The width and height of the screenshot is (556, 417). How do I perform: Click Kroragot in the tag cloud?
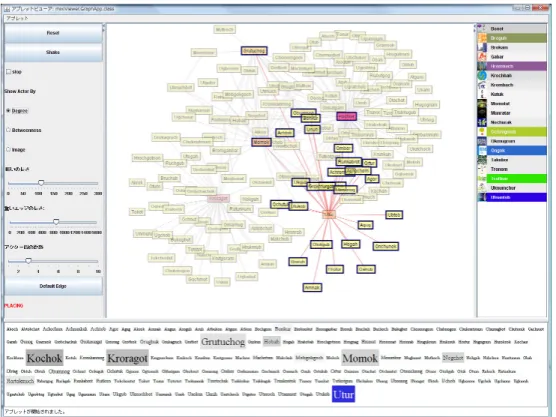(127, 358)
